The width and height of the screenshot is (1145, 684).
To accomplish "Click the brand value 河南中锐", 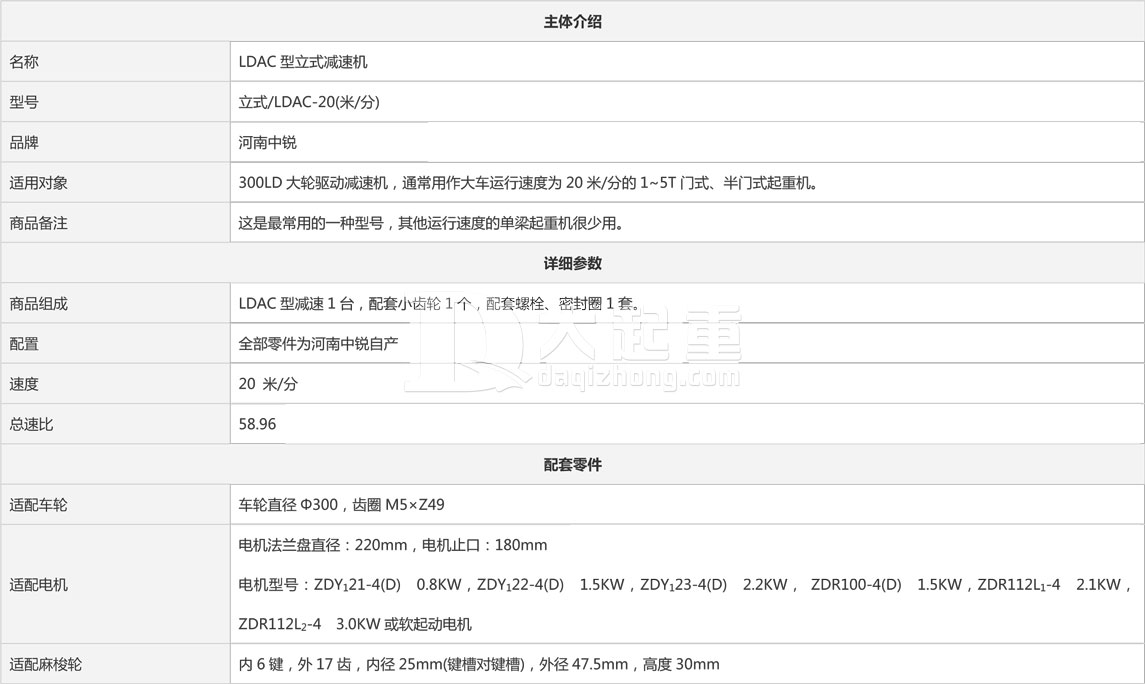I will click(x=267, y=142).
